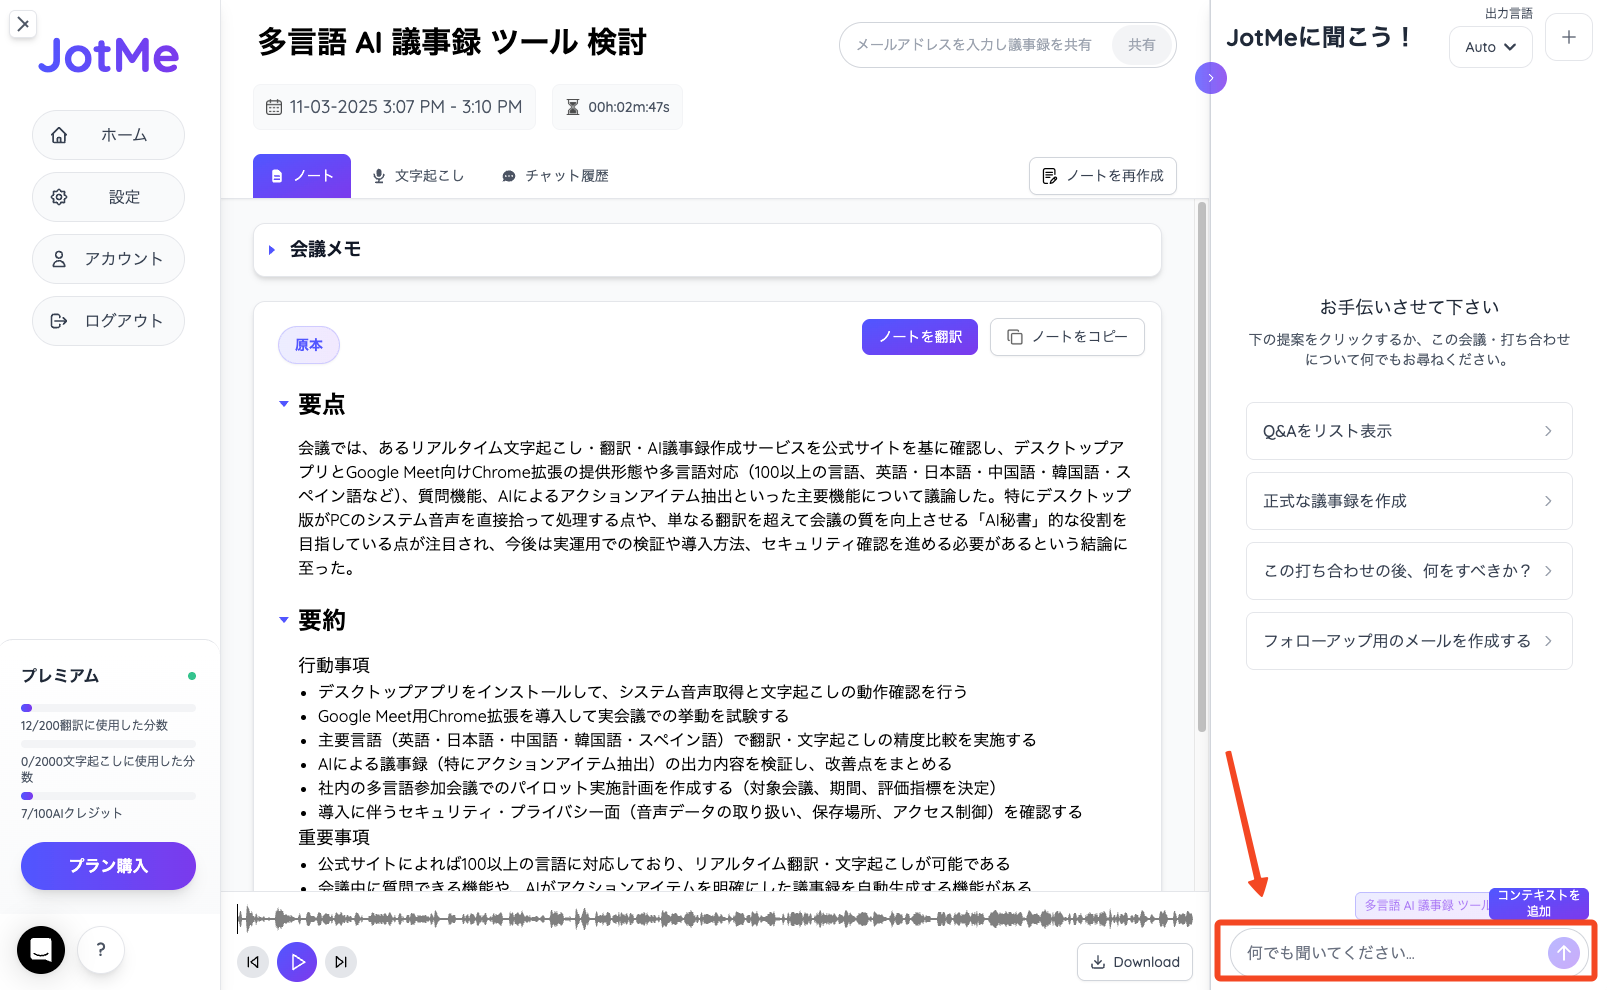Image resolution: width=1607 pixels, height=990 pixels.
Task: Collapse the 要点 key points section
Action: coord(284,404)
